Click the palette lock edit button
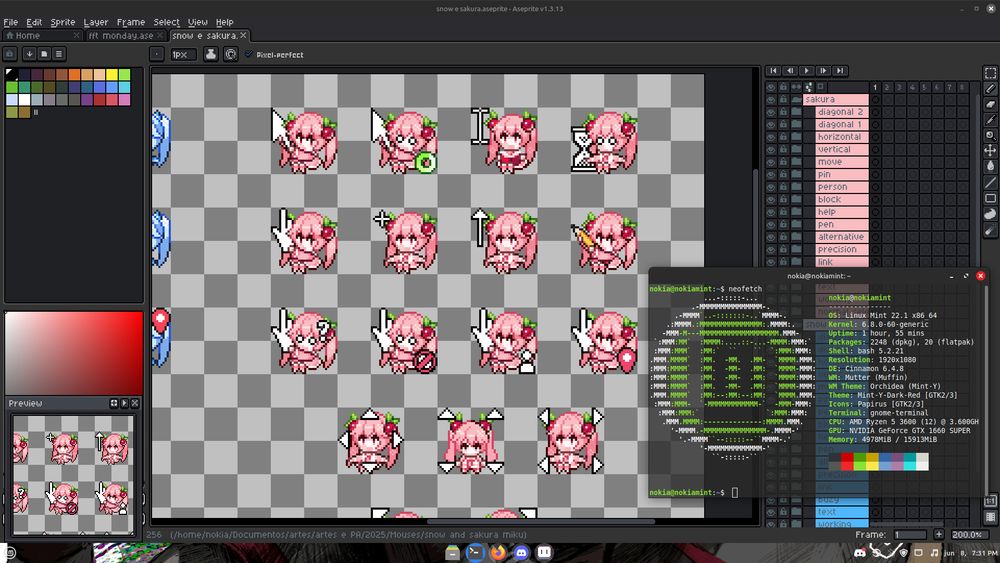Screen dimensions: 1000x563 10,54
